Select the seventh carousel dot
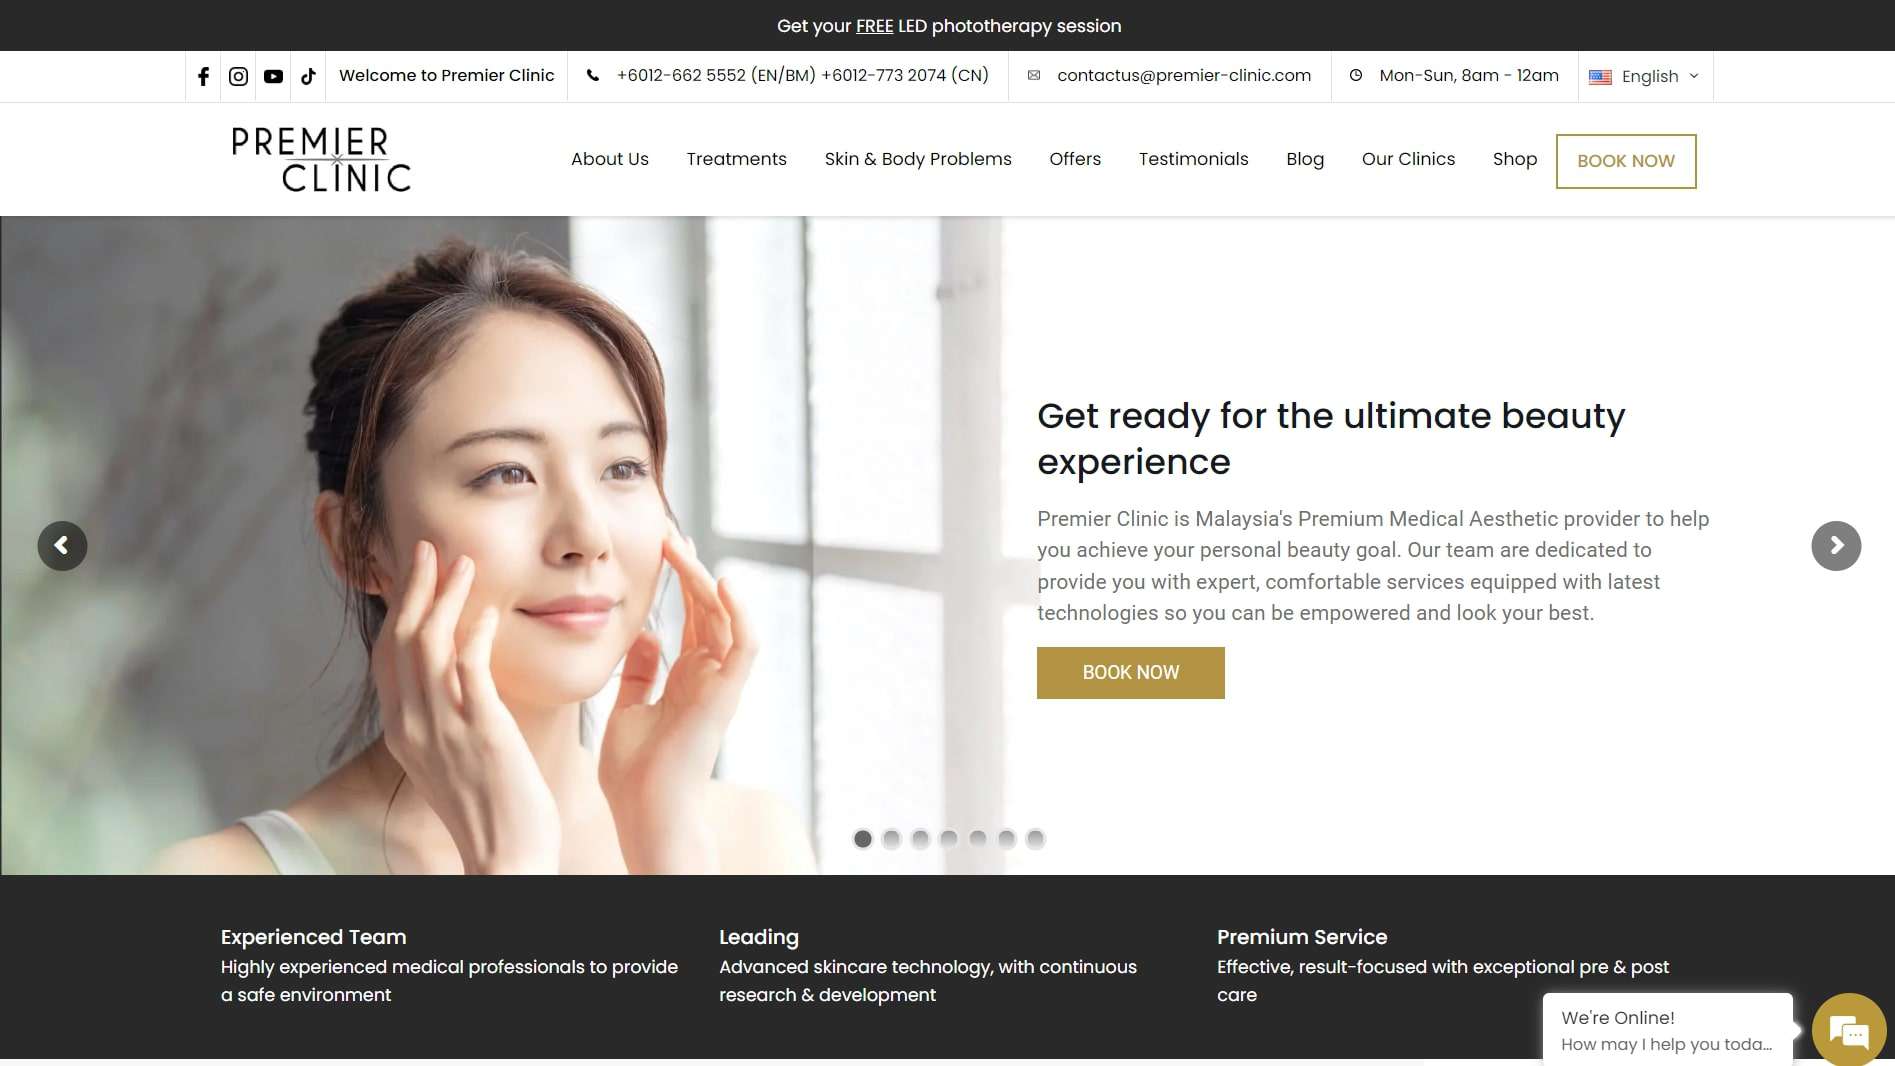The image size is (1895, 1066). point(1036,839)
